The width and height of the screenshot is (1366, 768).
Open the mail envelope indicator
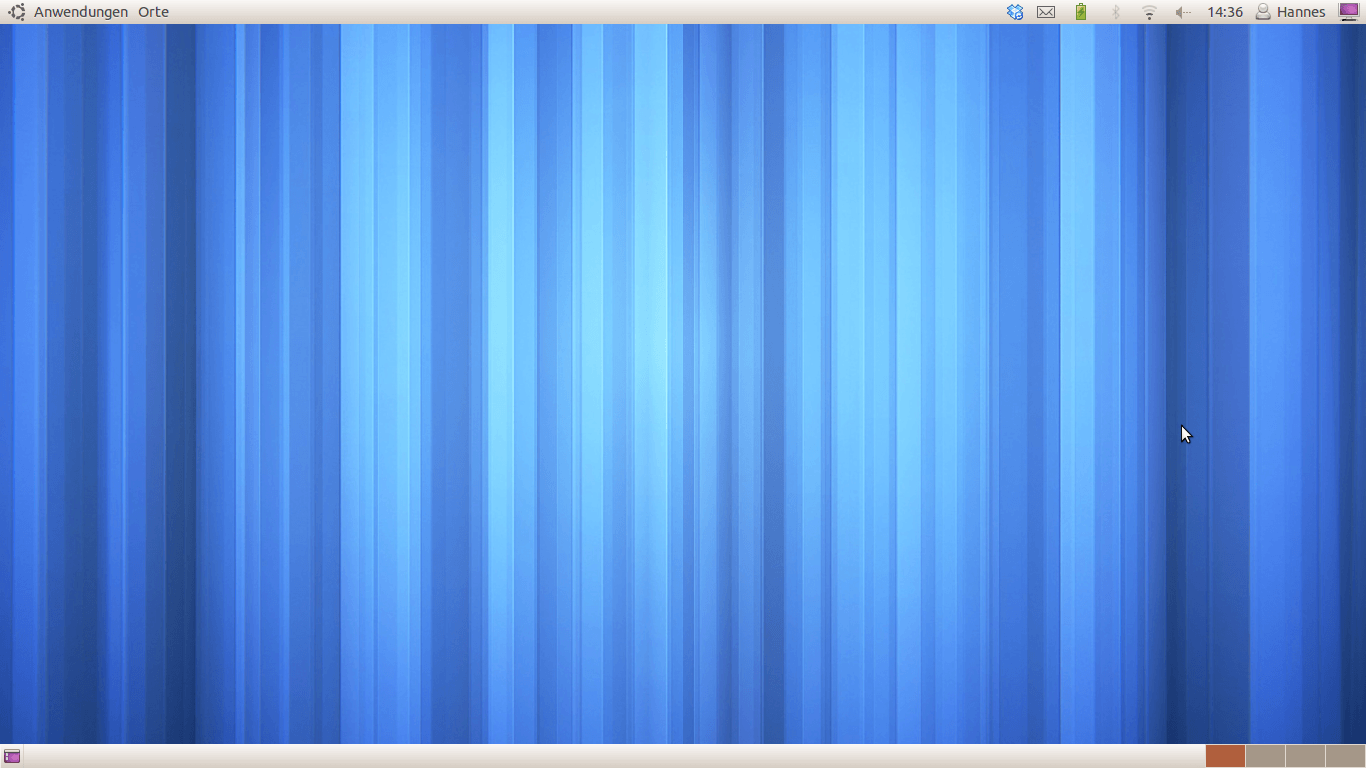(x=1046, y=12)
